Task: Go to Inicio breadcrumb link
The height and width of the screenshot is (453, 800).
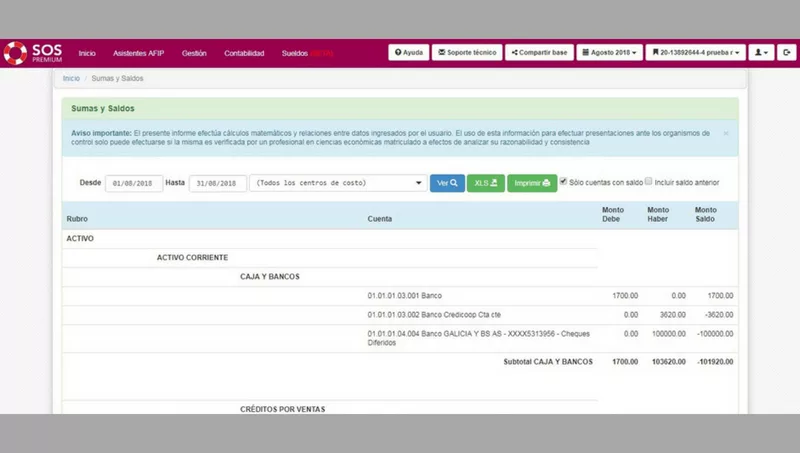Action: pyautogui.click(x=71, y=78)
